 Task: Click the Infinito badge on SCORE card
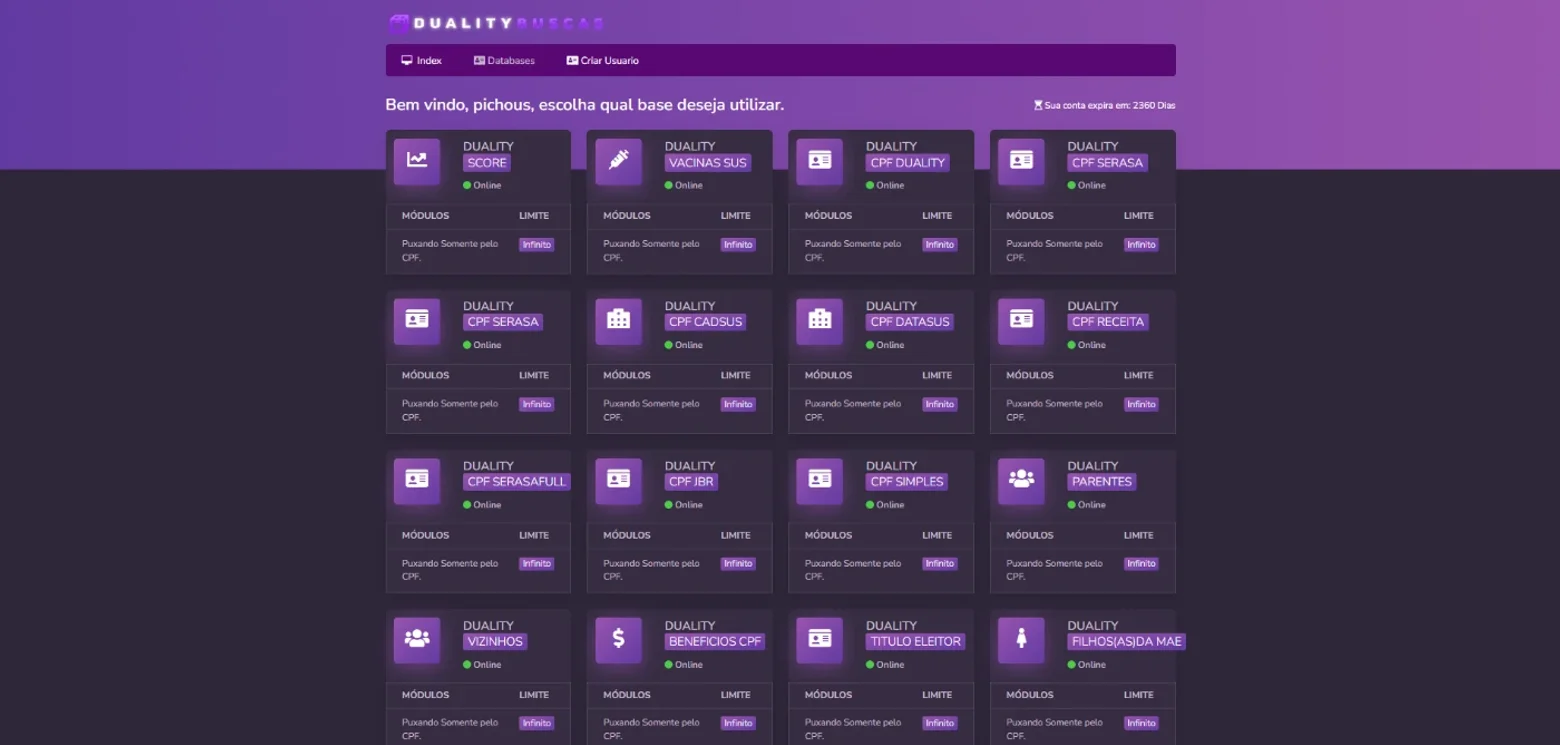tap(537, 245)
